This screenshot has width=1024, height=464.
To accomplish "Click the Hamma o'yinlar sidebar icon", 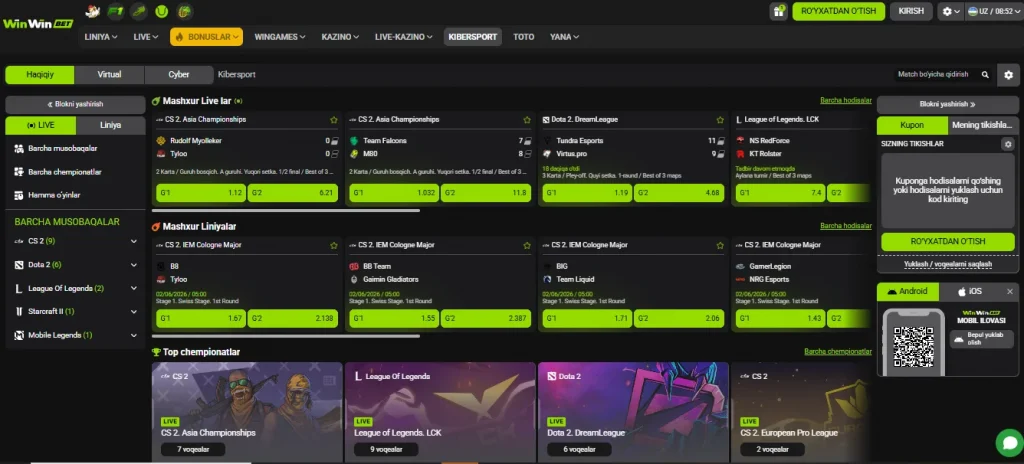I will pos(19,195).
